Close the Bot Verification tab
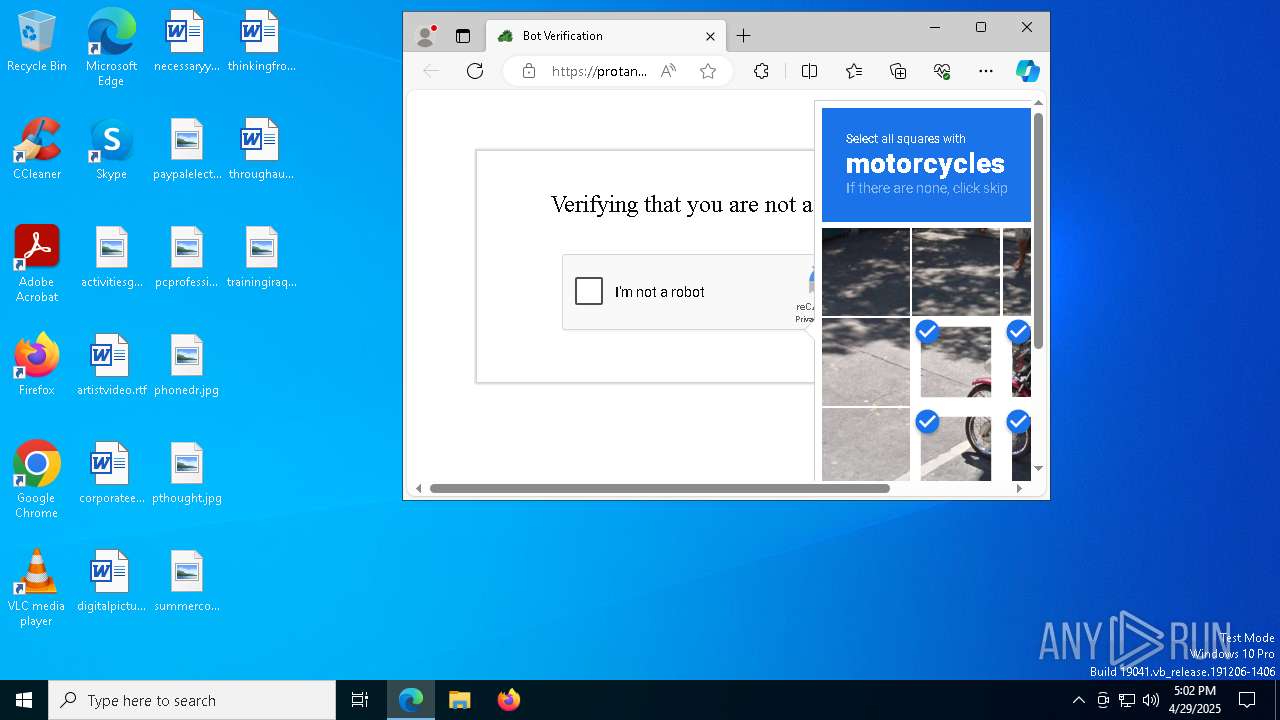 point(710,36)
